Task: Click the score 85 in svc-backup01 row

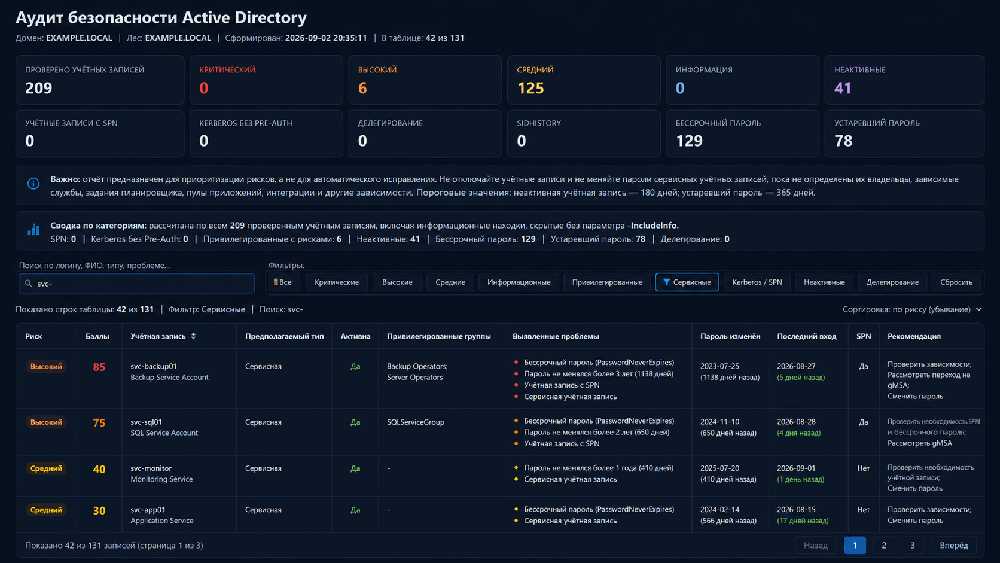Action: tap(99, 367)
